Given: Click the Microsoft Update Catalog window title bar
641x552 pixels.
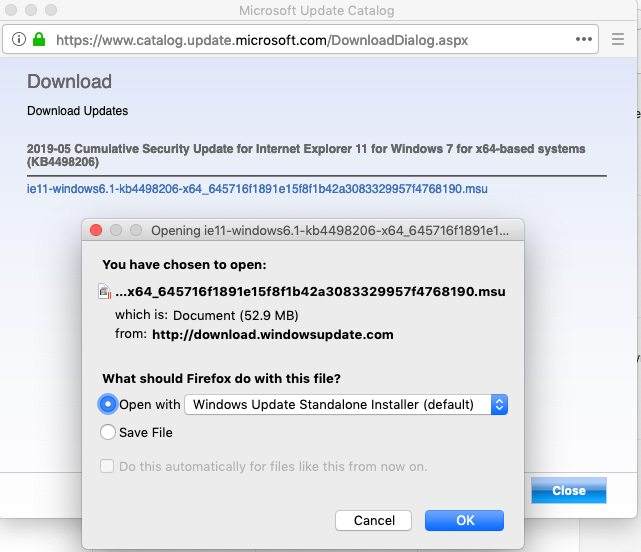Looking at the screenshot, I should (x=320, y=11).
